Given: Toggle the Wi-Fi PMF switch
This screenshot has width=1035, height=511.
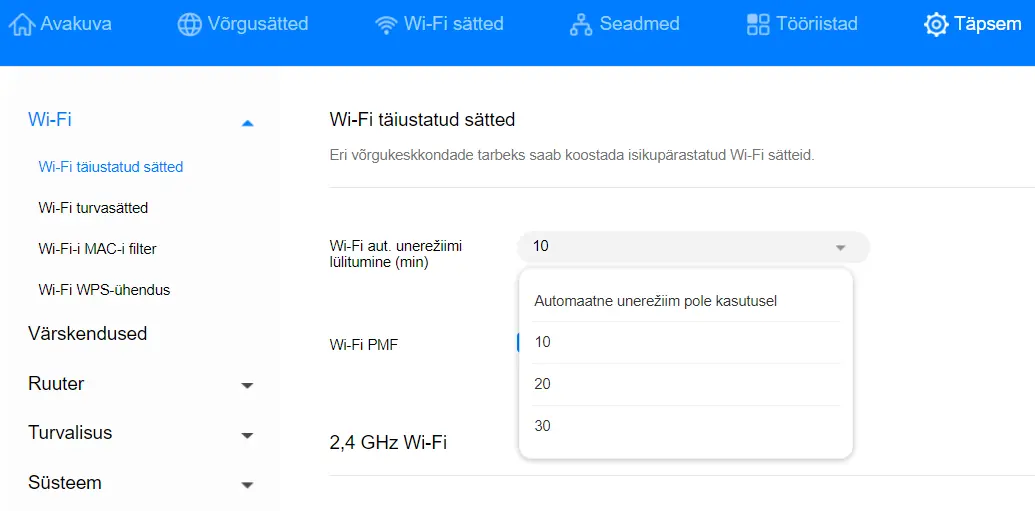Looking at the screenshot, I should tap(519, 342).
